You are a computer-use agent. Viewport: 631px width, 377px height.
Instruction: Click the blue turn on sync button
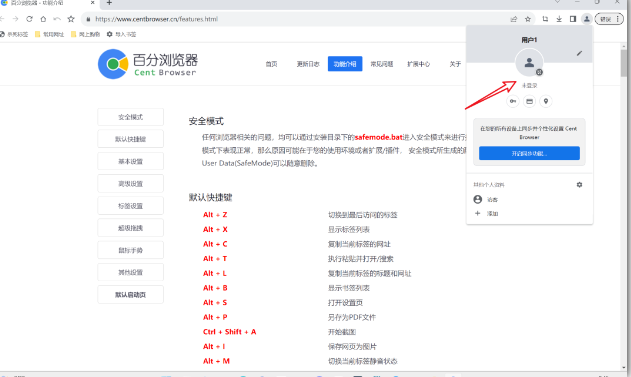coord(529,153)
